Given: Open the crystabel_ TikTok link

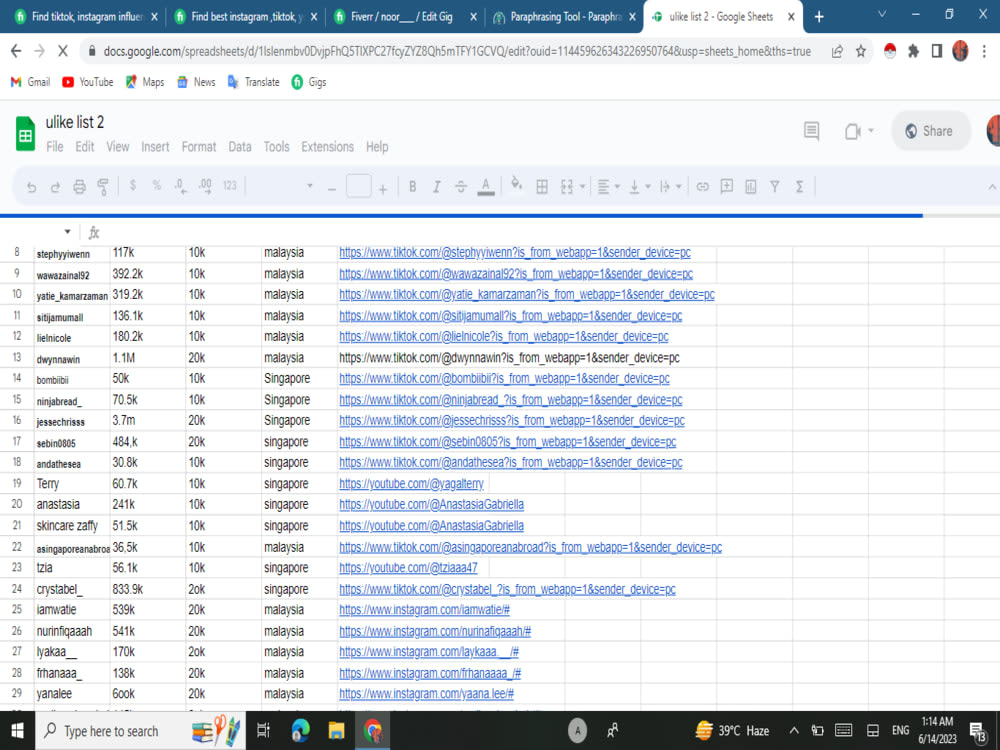Looking at the screenshot, I should [x=507, y=589].
